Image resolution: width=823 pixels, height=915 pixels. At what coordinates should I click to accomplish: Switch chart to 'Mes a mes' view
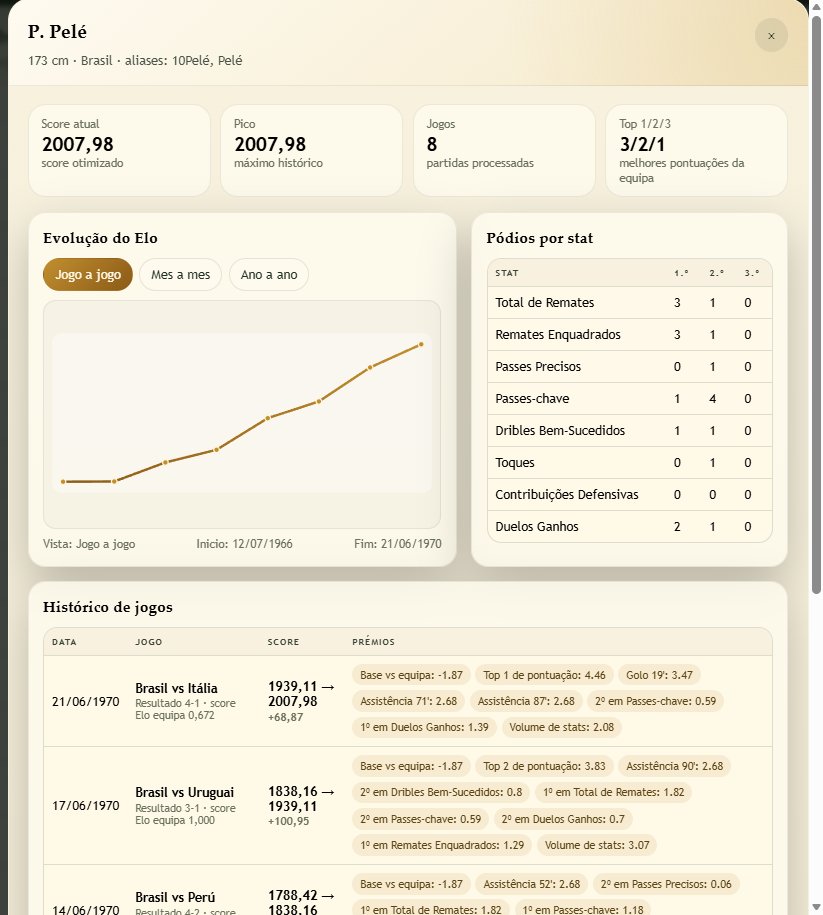coord(180,274)
